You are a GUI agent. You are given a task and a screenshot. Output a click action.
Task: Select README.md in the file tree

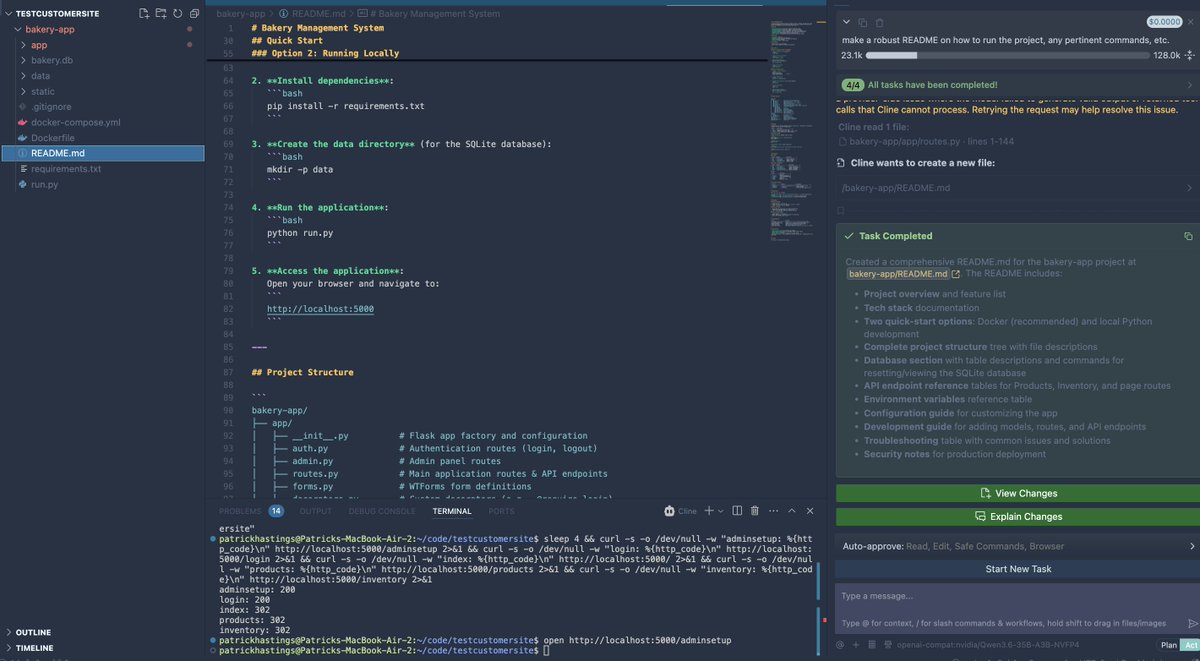[x=102, y=153]
